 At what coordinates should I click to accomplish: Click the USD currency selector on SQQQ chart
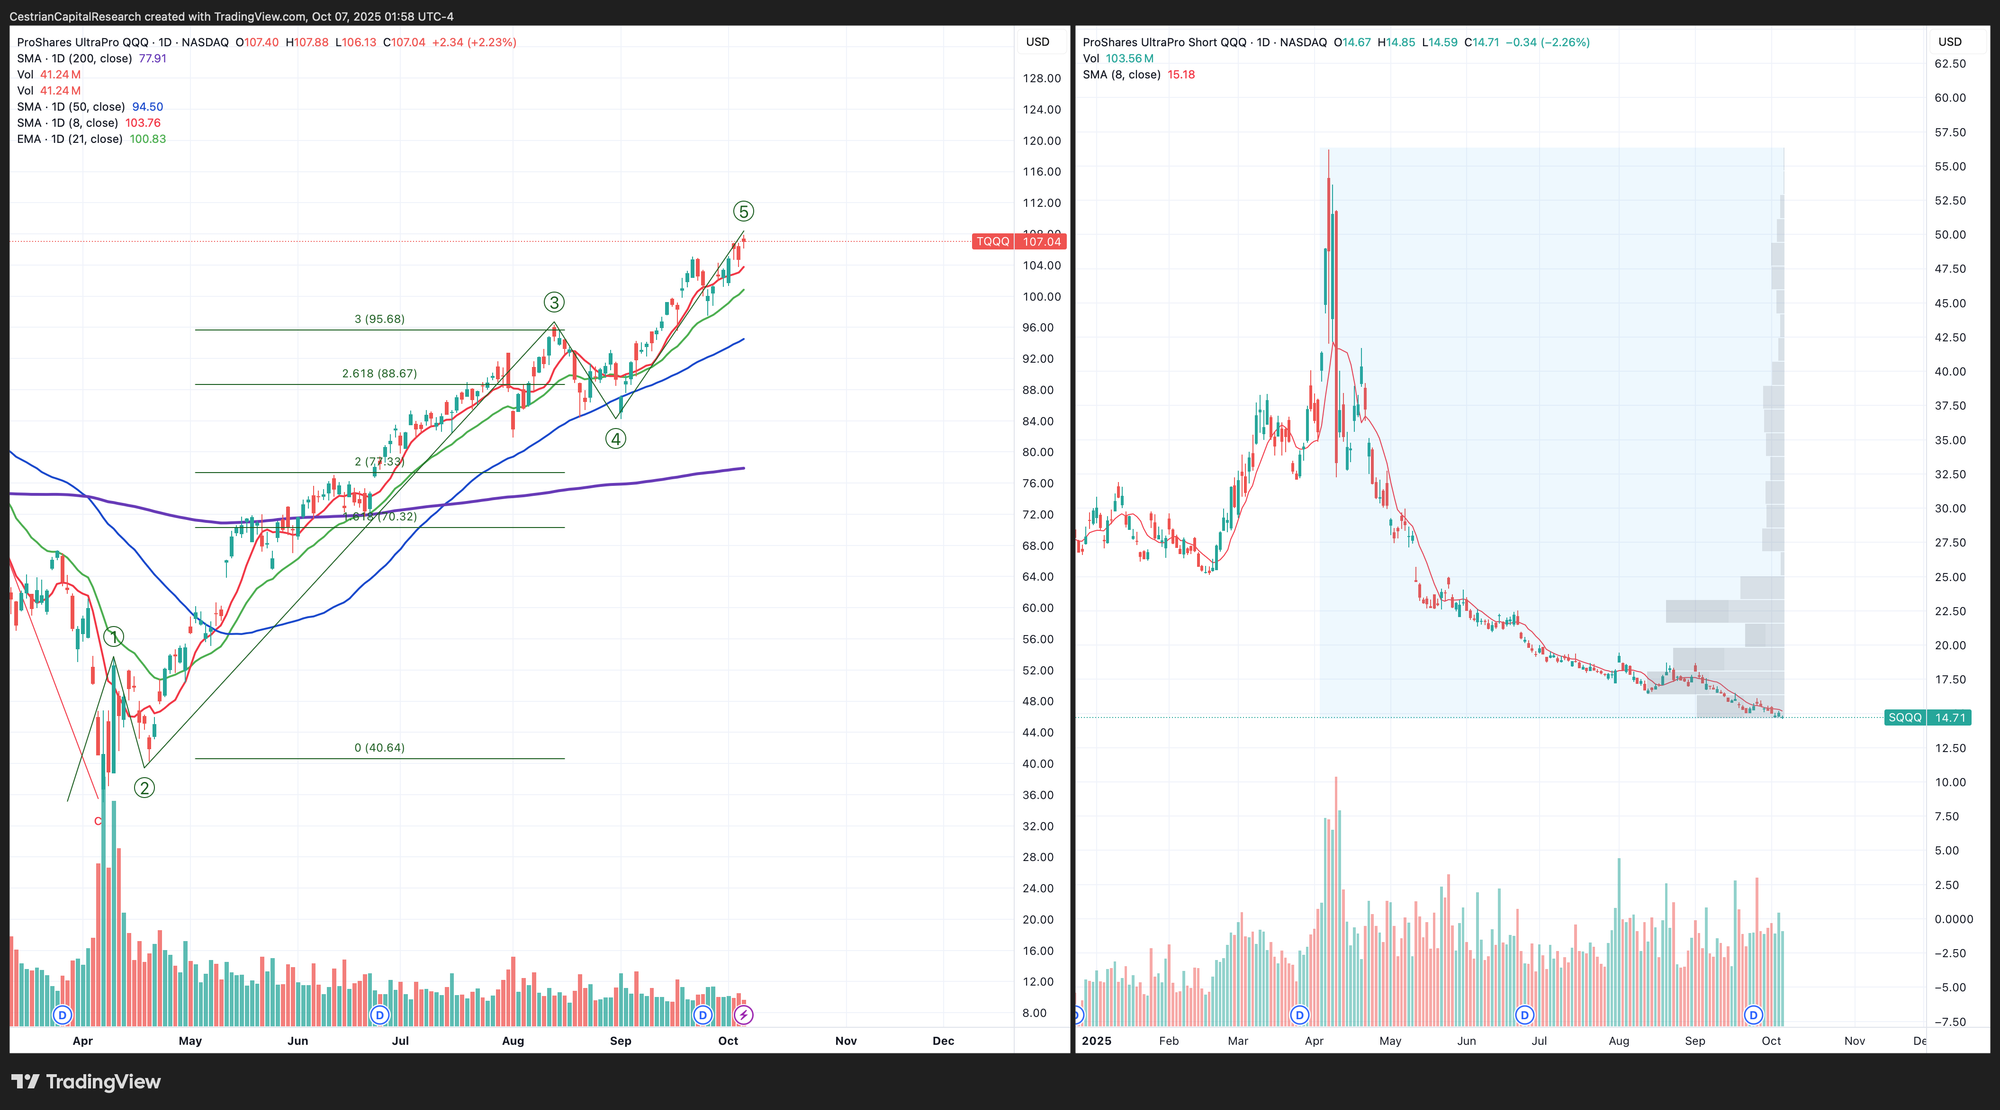pos(1950,42)
